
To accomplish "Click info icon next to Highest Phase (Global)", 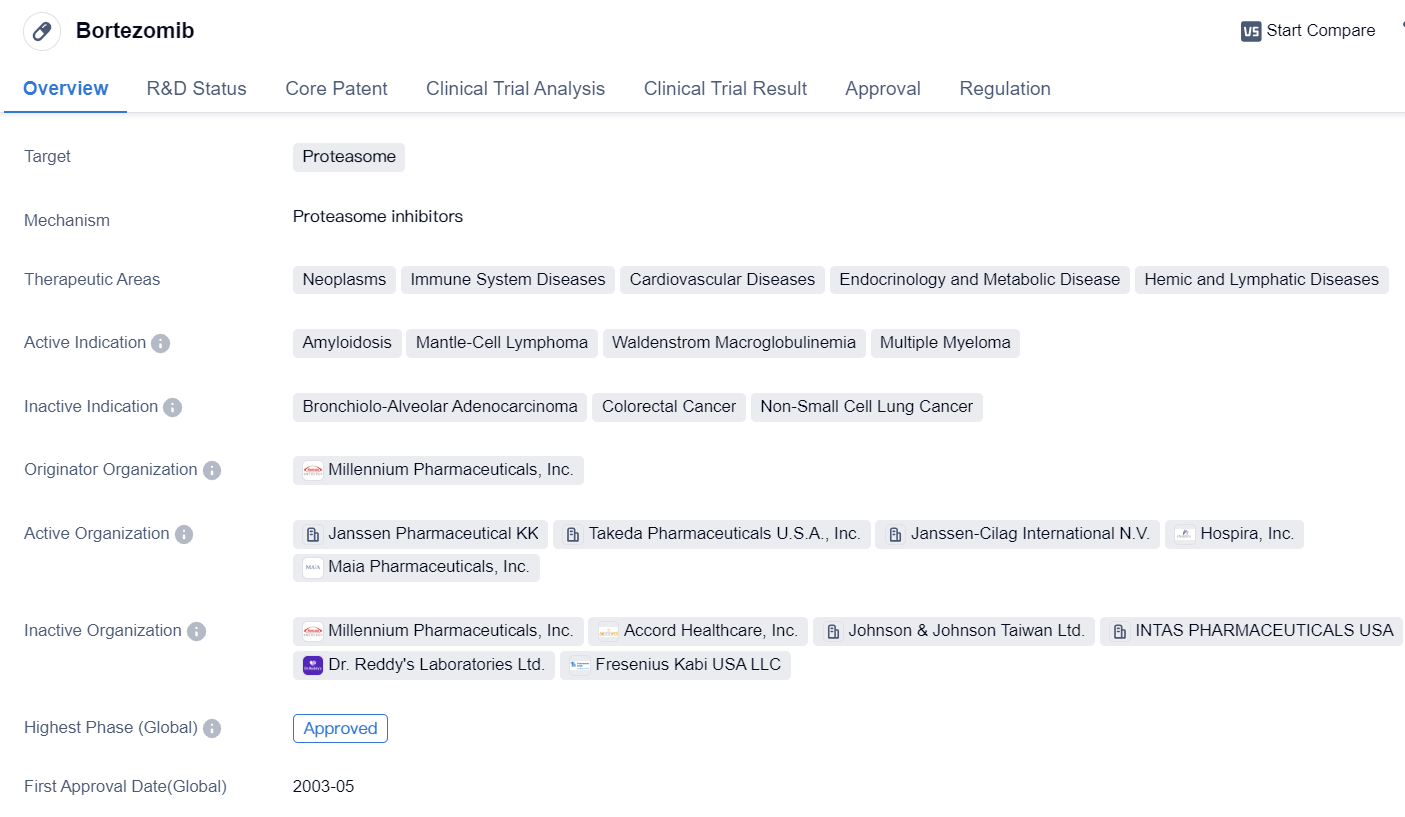I will [x=212, y=728].
